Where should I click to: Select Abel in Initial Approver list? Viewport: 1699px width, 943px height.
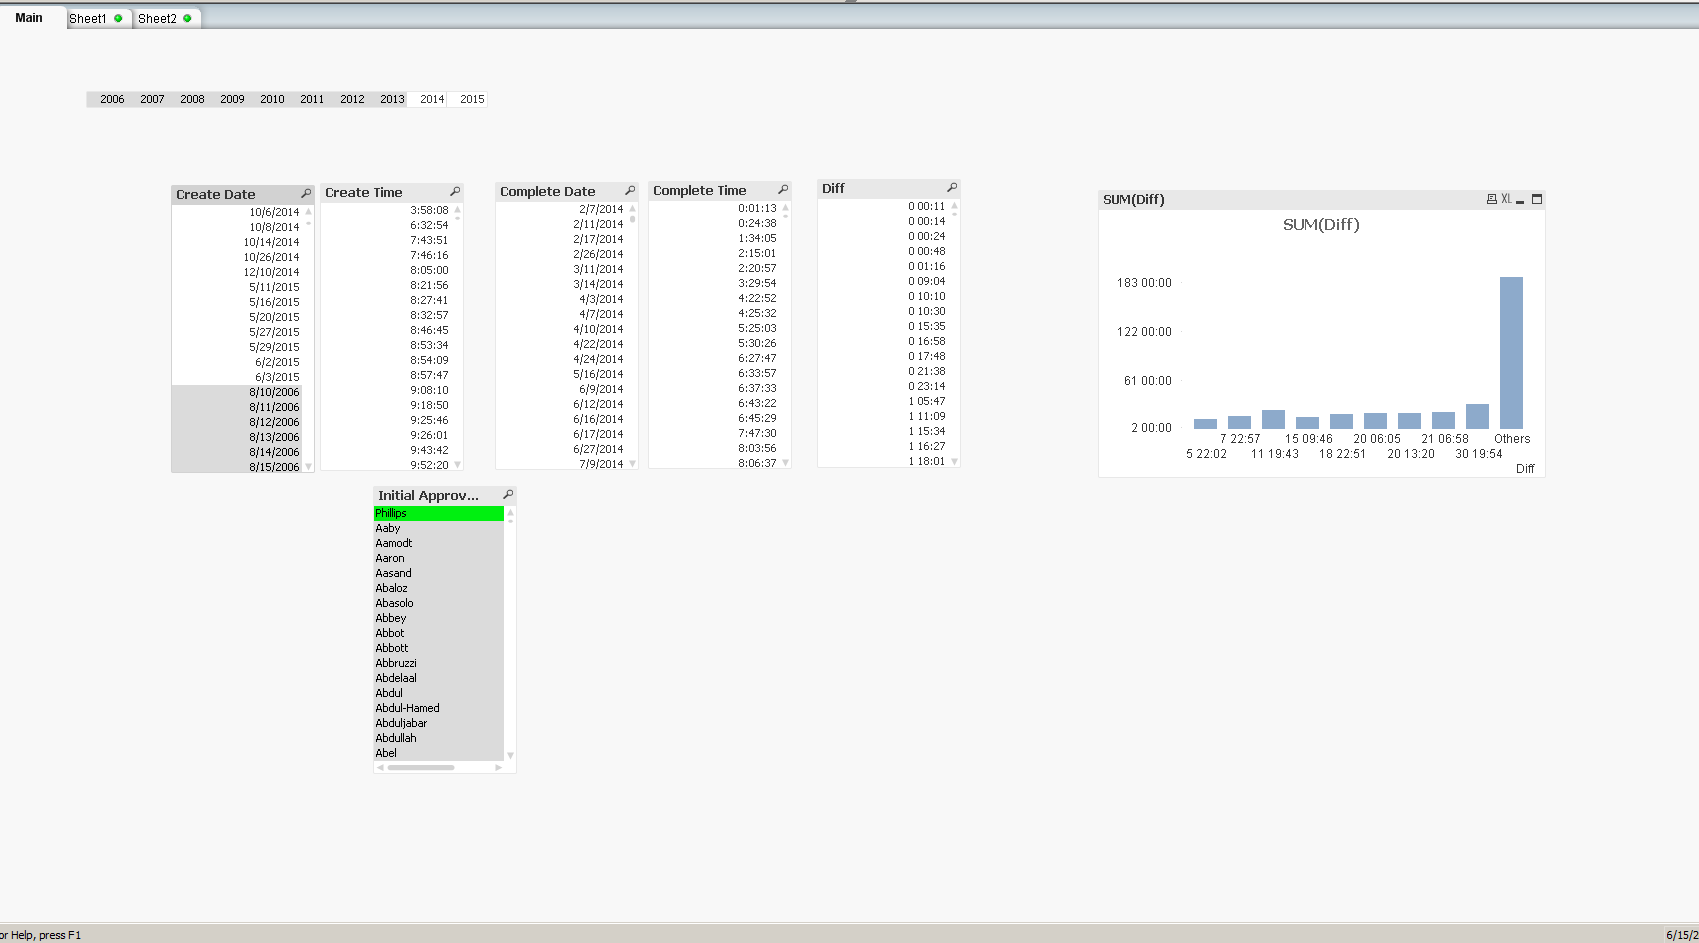point(439,753)
